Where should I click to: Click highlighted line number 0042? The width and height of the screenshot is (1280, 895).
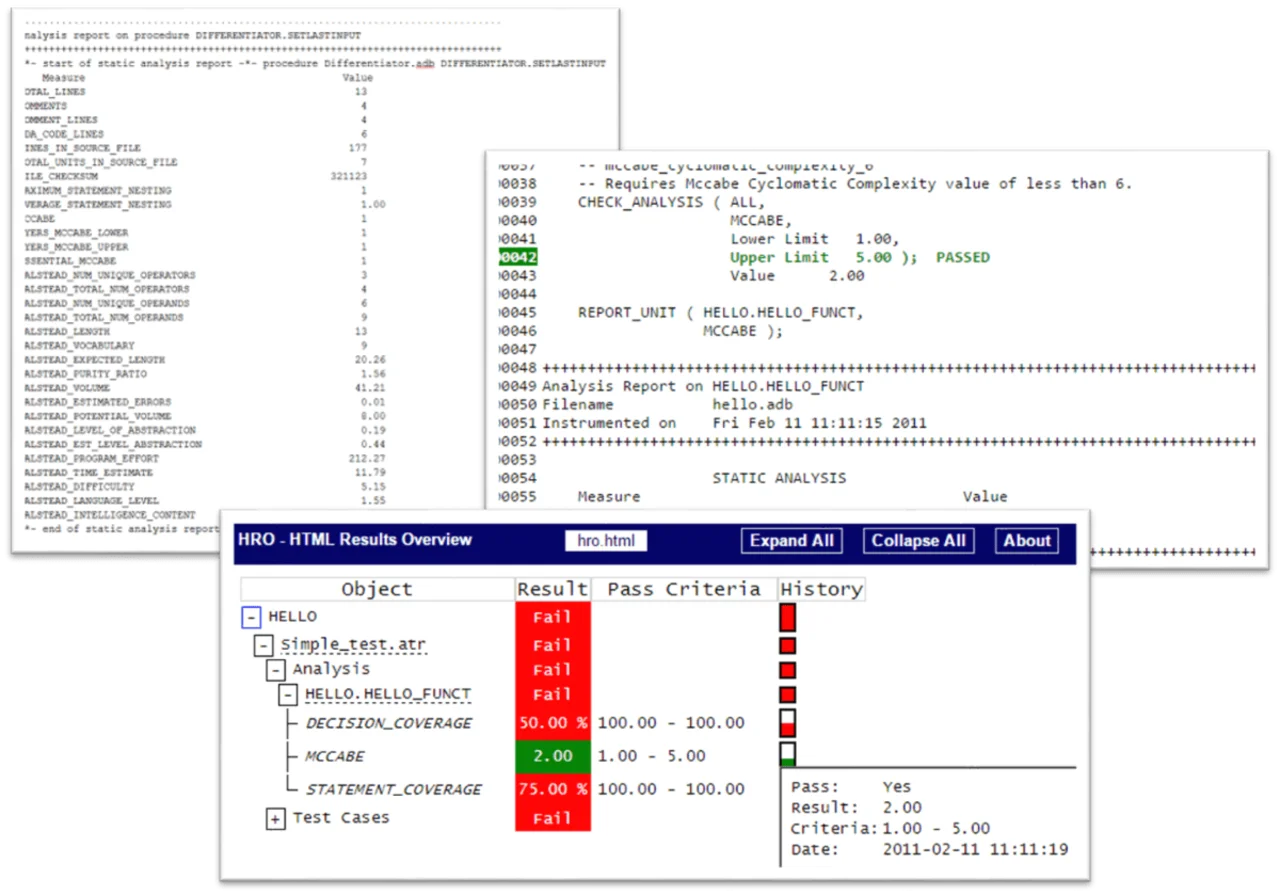click(x=519, y=257)
